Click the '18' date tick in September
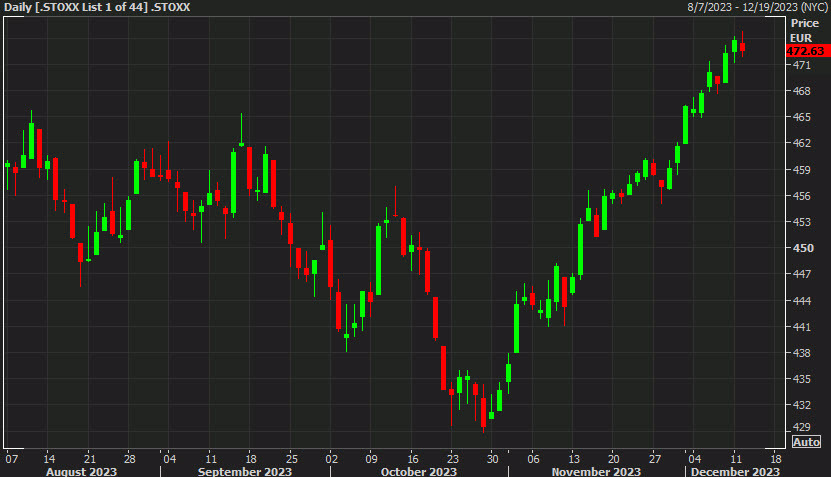Viewport: 831px width, 477px height. [x=251, y=459]
